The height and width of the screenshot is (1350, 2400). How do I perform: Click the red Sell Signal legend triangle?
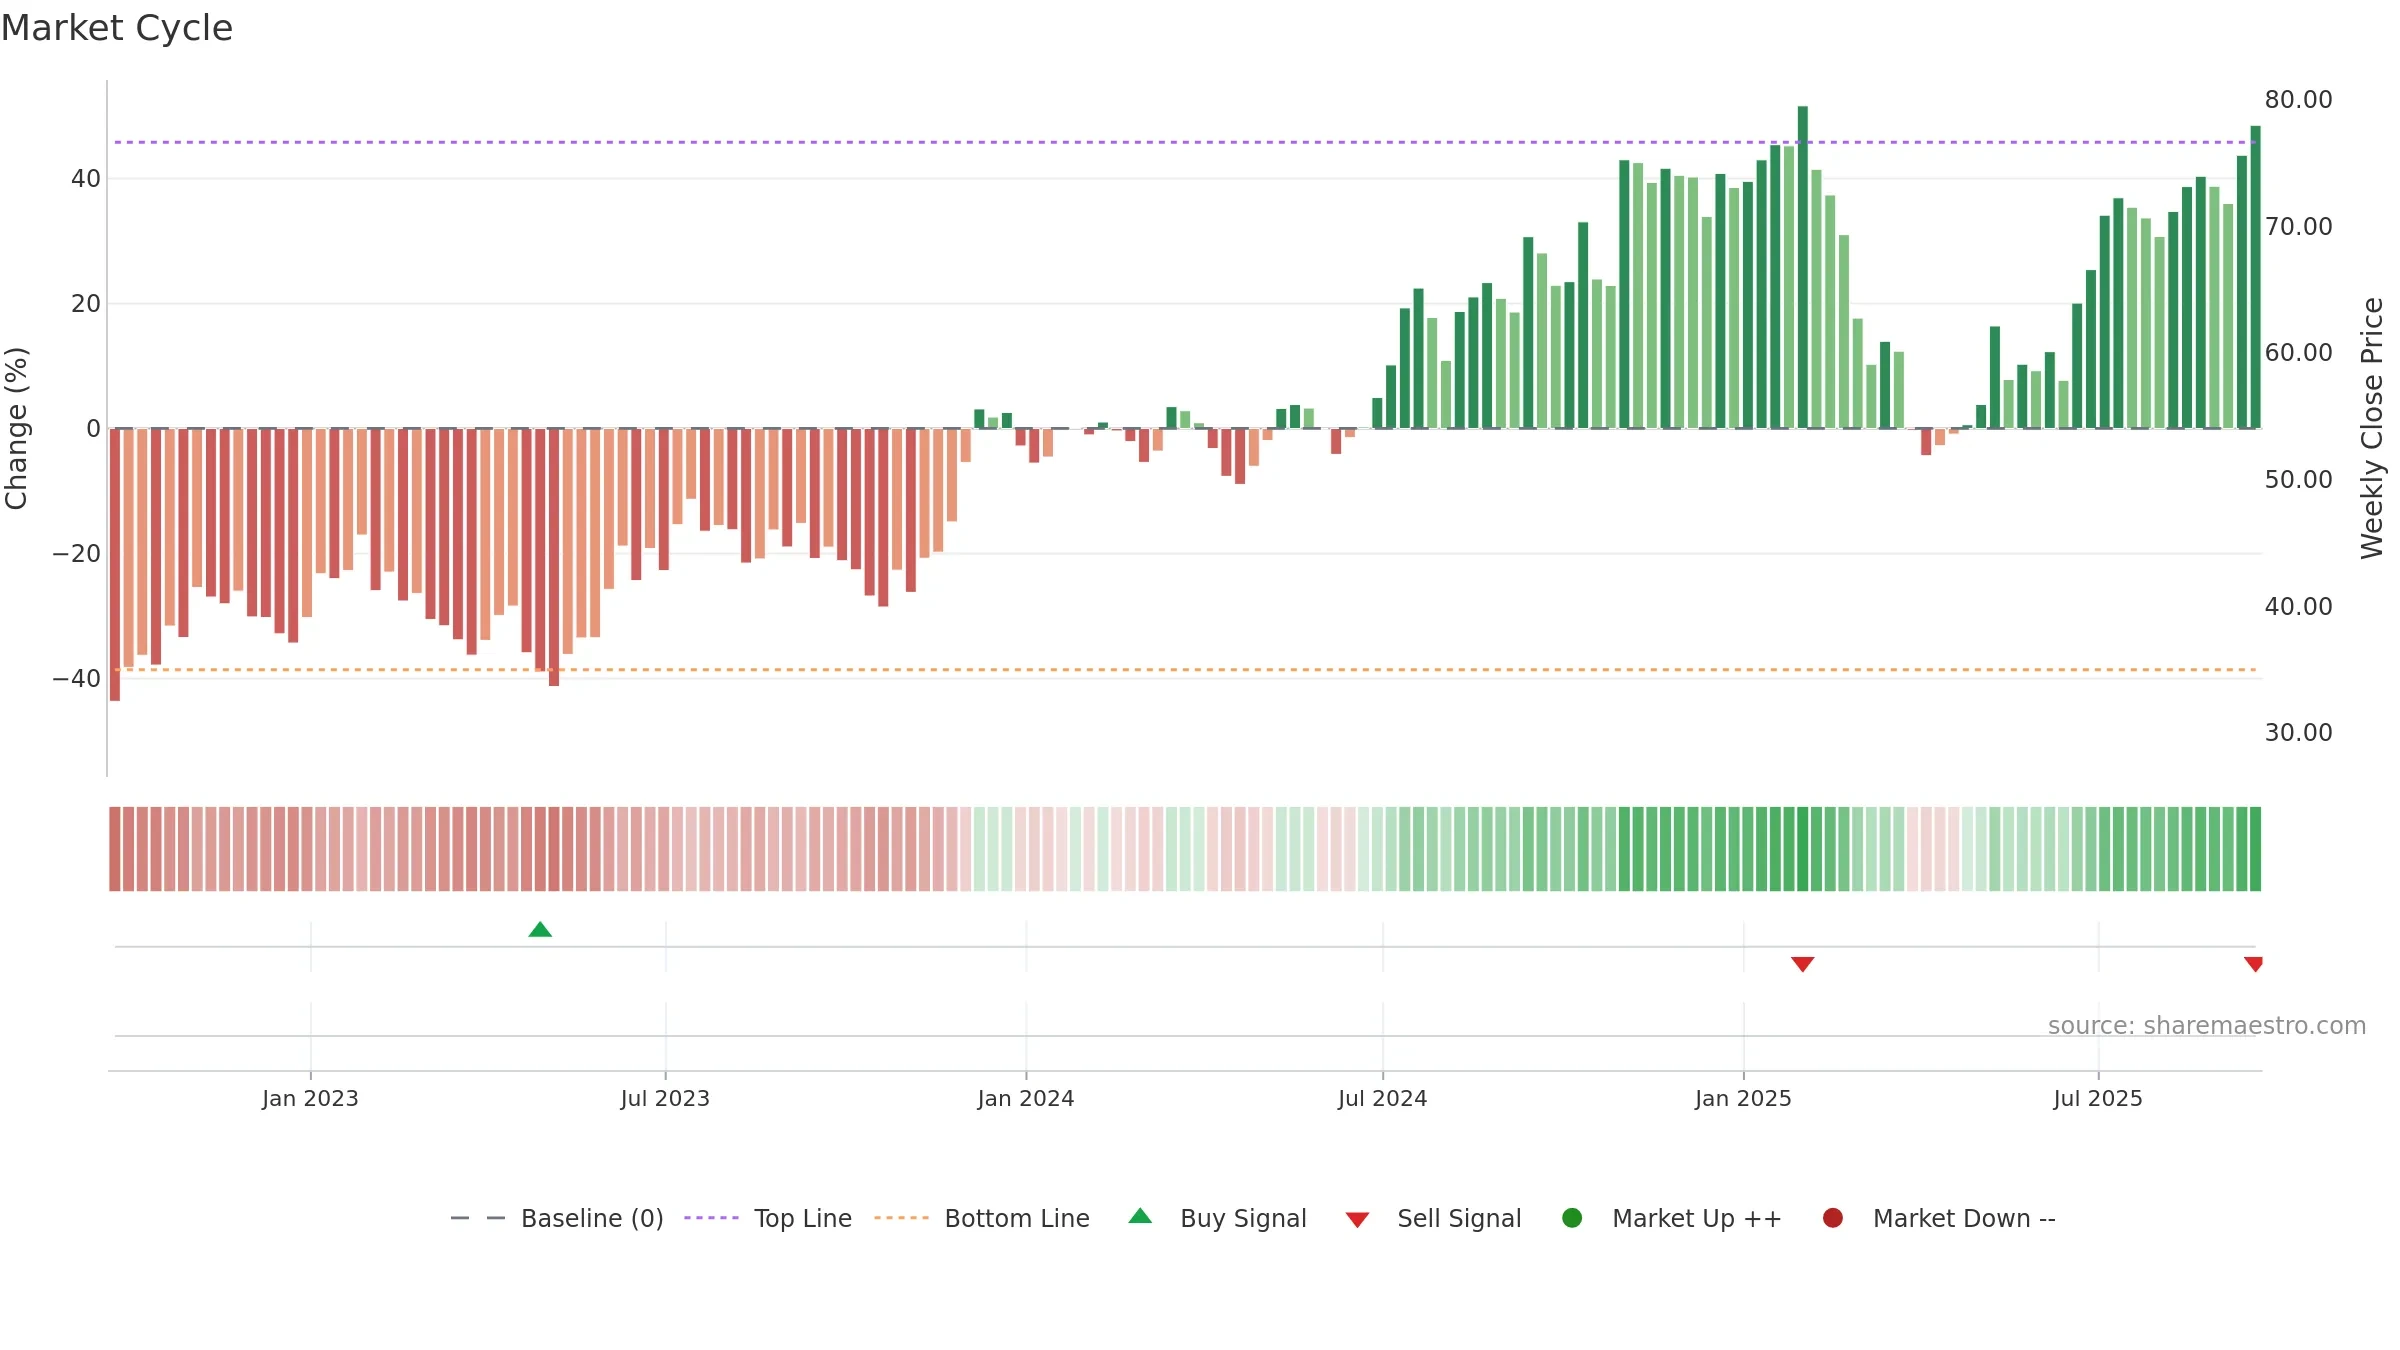(1357, 1220)
